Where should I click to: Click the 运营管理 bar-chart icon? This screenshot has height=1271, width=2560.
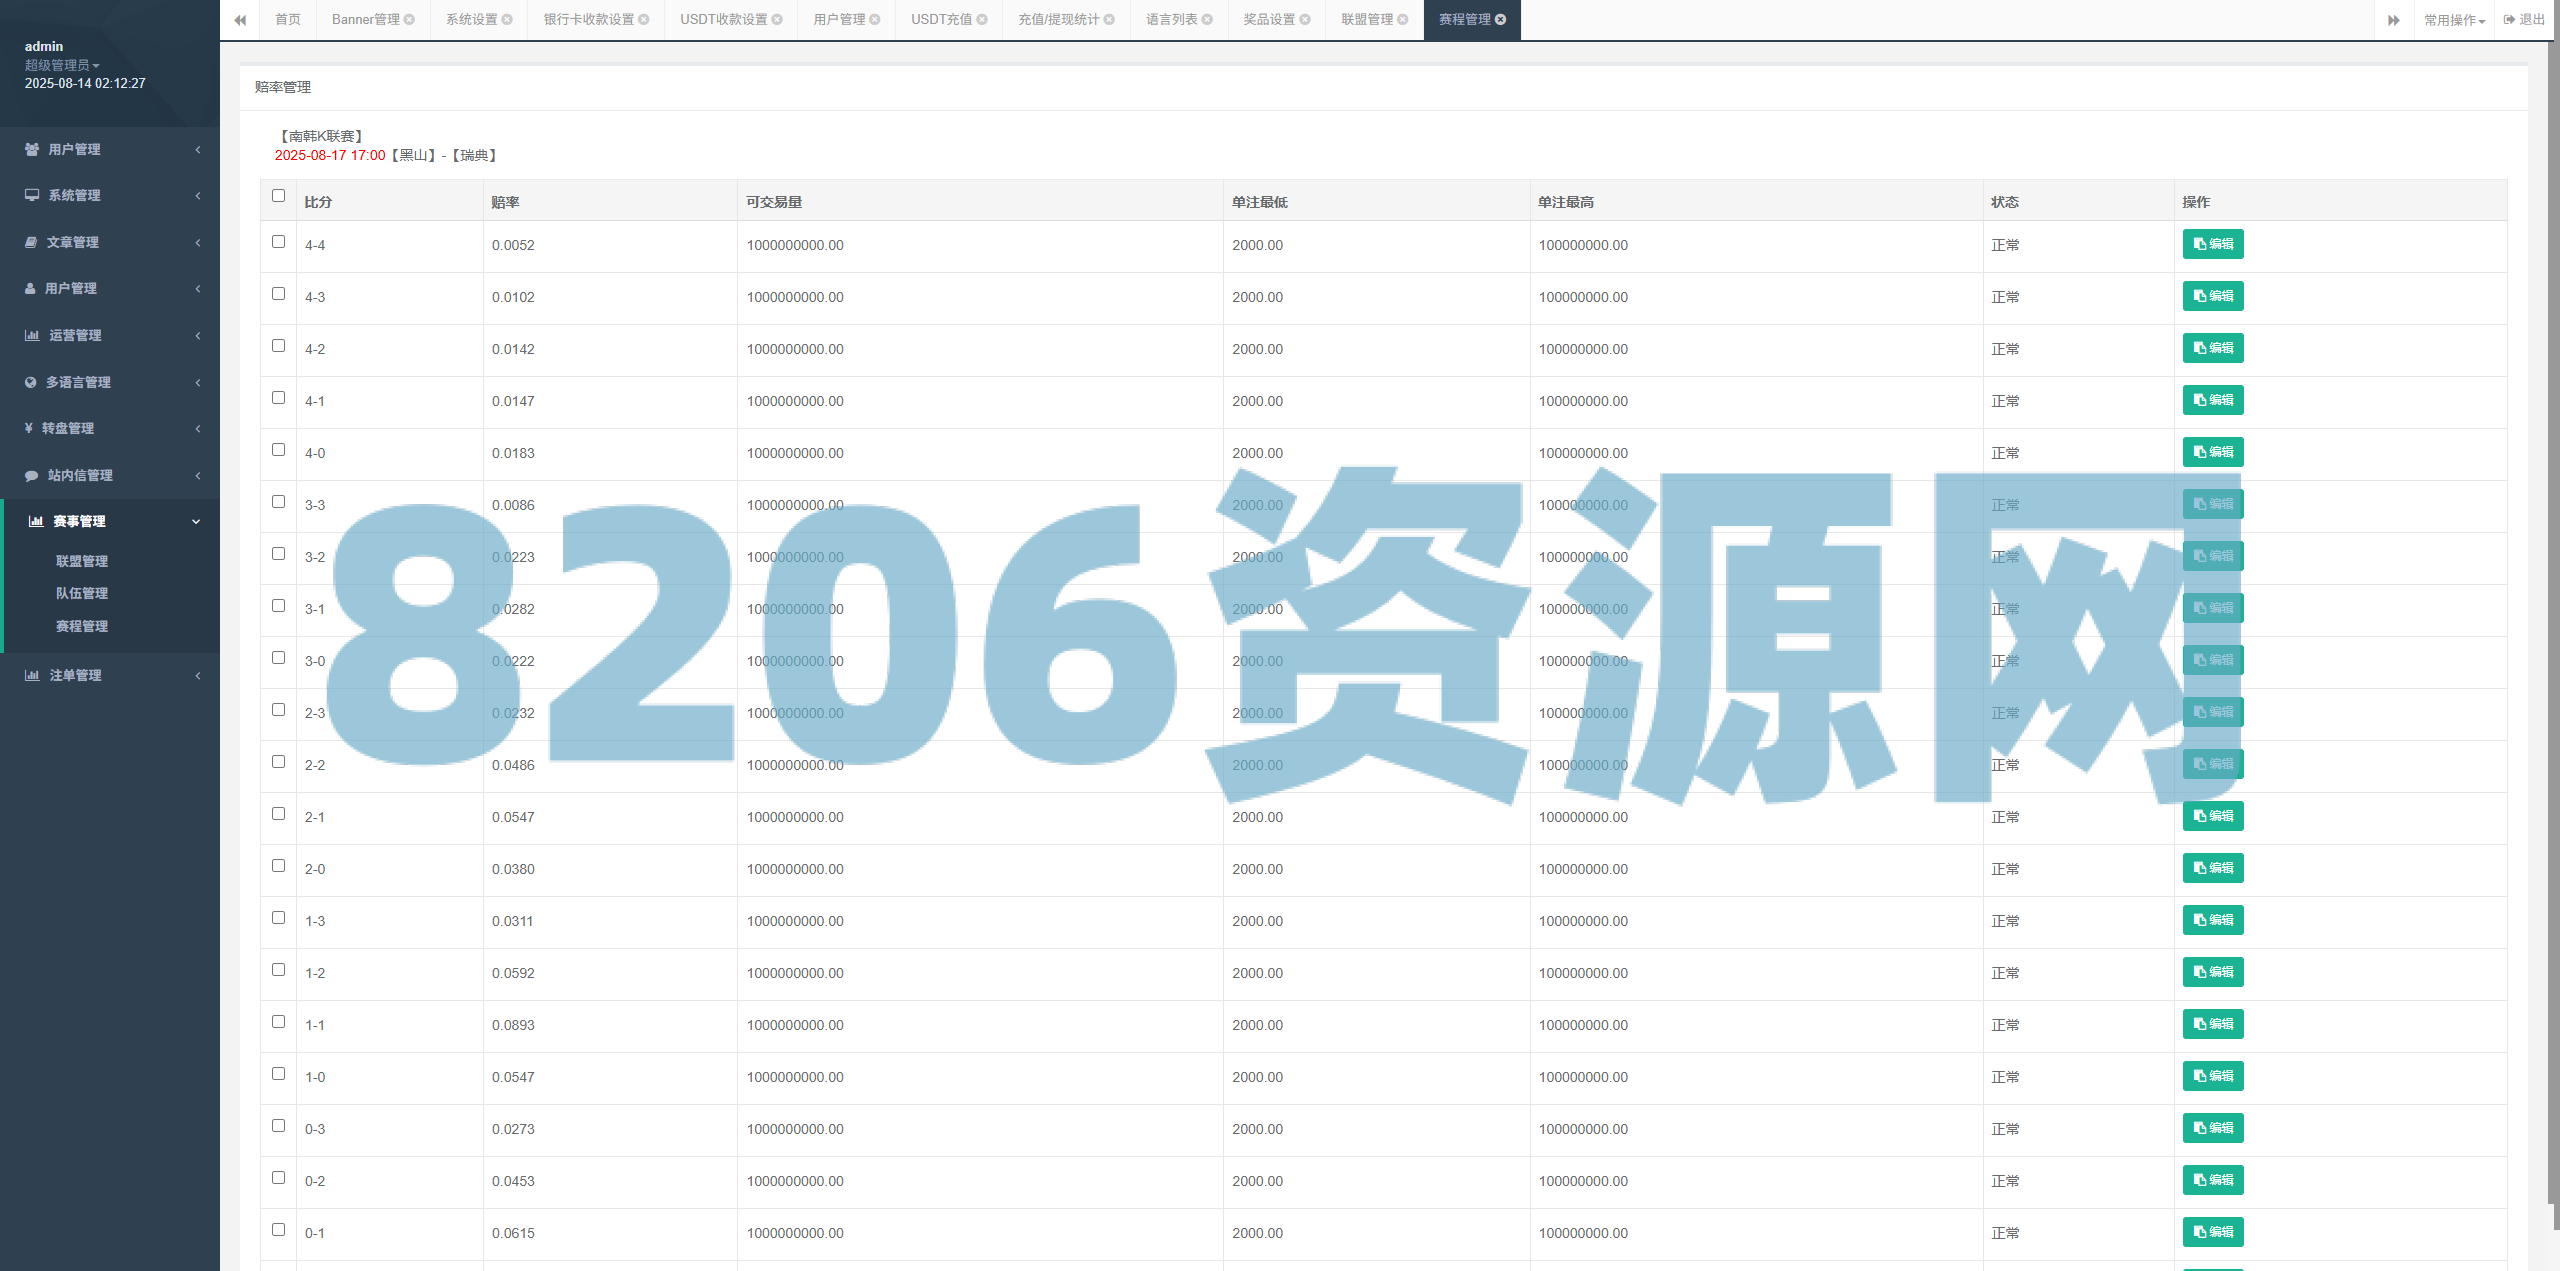pyautogui.click(x=30, y=335)
